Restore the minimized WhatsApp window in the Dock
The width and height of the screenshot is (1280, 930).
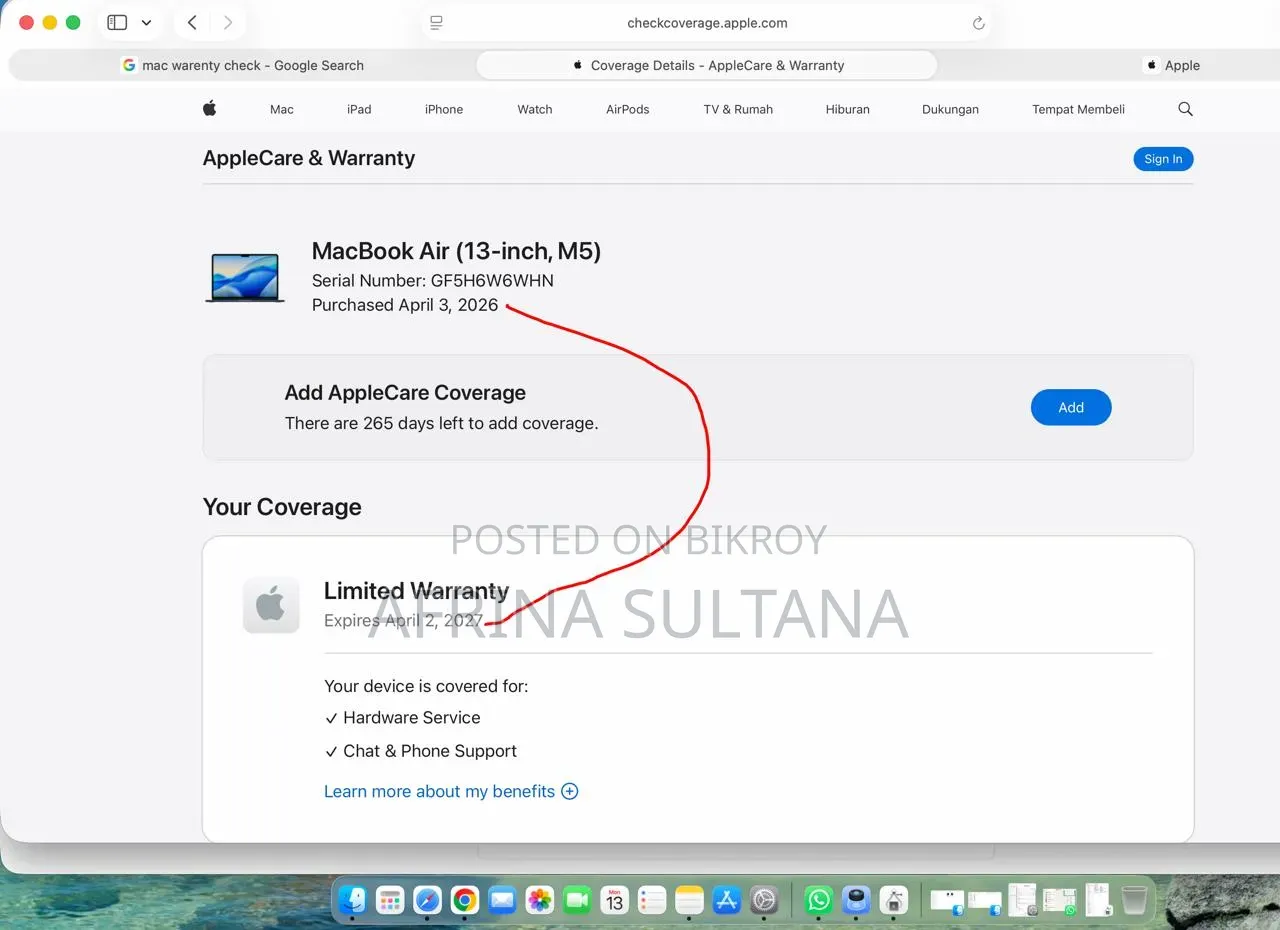click(x=1059, y=900)
